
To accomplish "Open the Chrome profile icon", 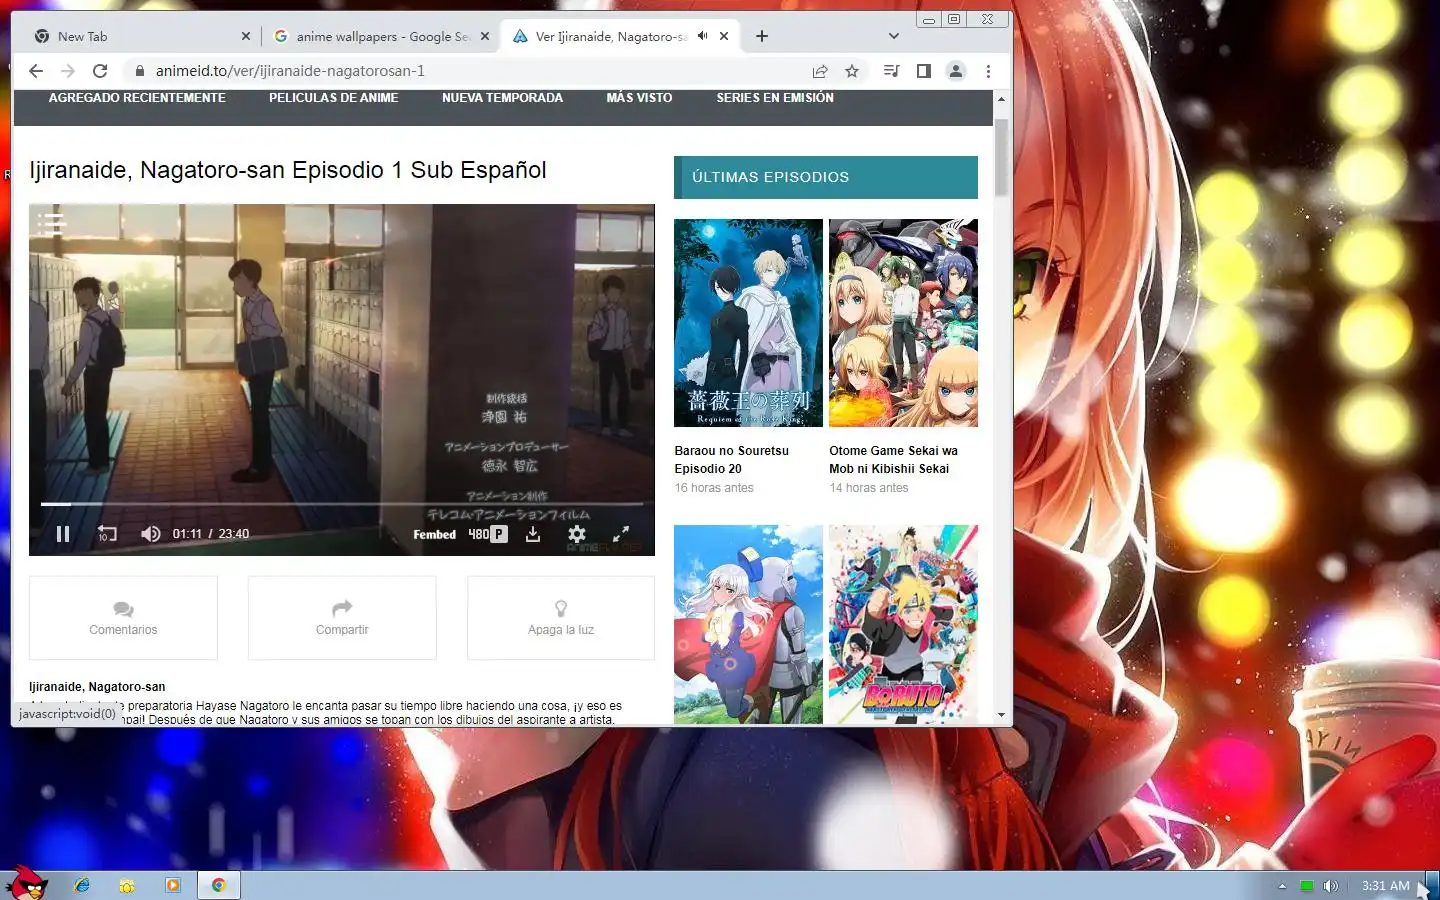I will coord(956,71).
